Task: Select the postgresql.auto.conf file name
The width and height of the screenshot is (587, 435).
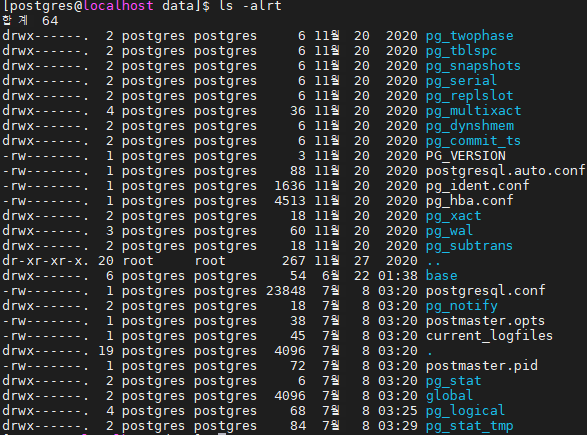Action: (505, 171)
